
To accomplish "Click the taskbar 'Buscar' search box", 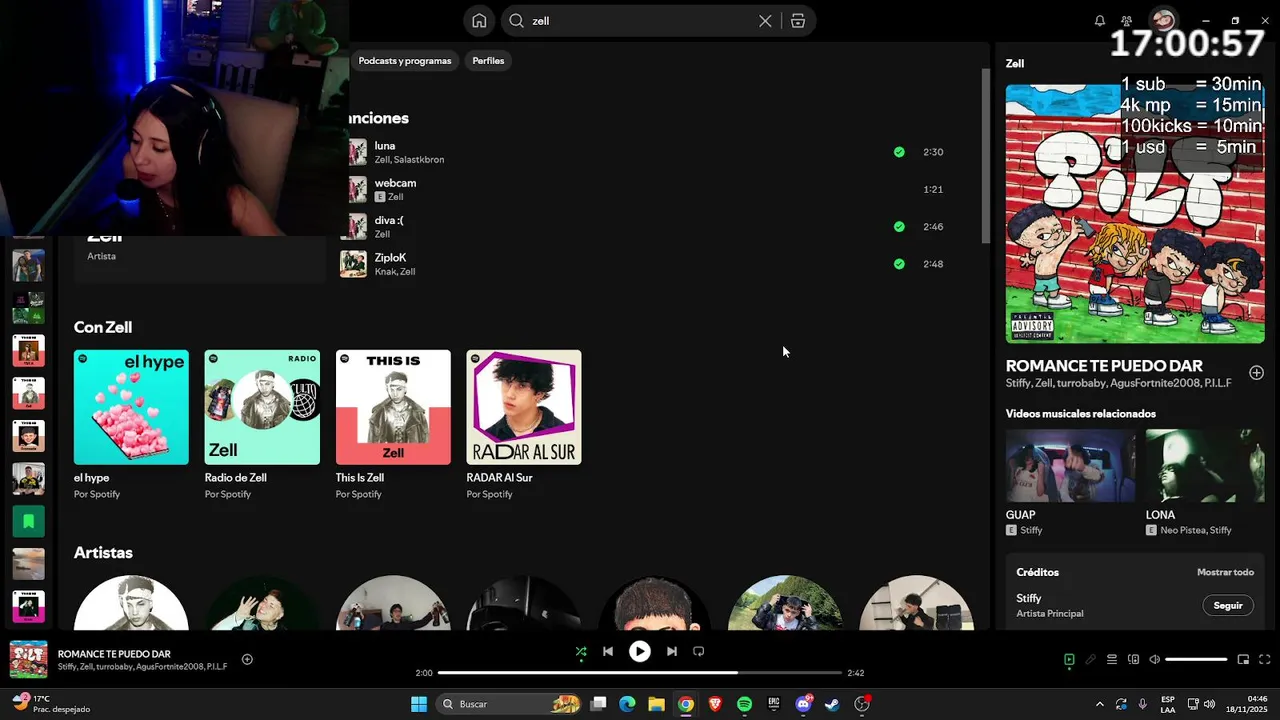I will pos(510,704).
